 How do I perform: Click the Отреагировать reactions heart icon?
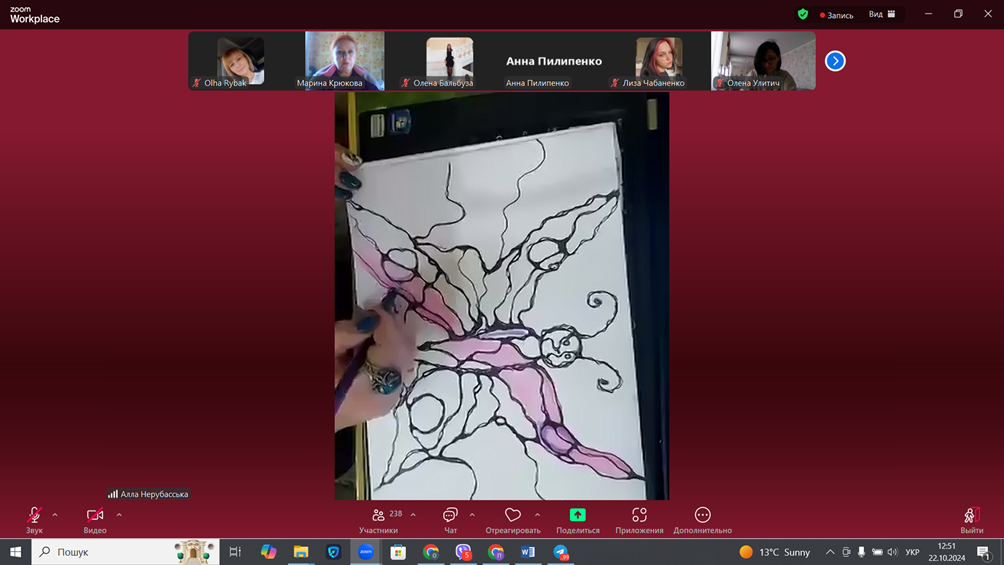click(512, 516)
